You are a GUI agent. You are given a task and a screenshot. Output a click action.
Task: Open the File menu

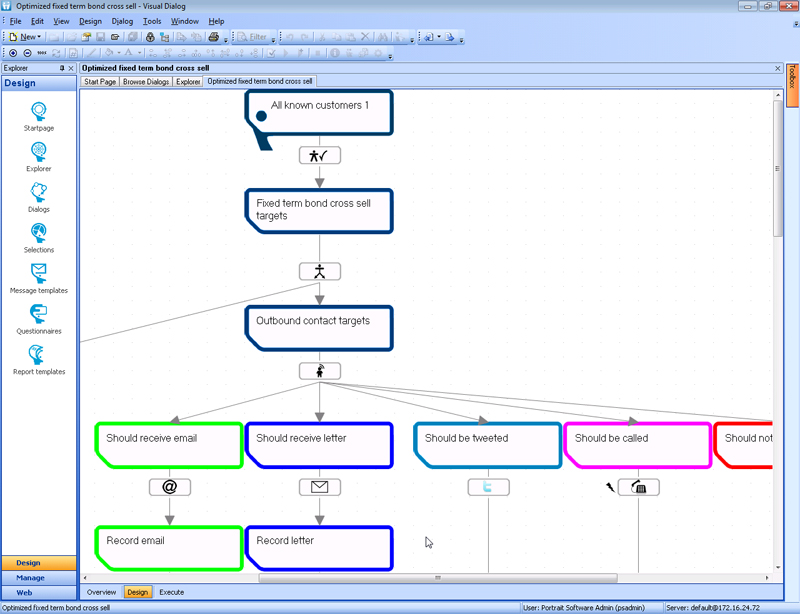tap(15, 21)
